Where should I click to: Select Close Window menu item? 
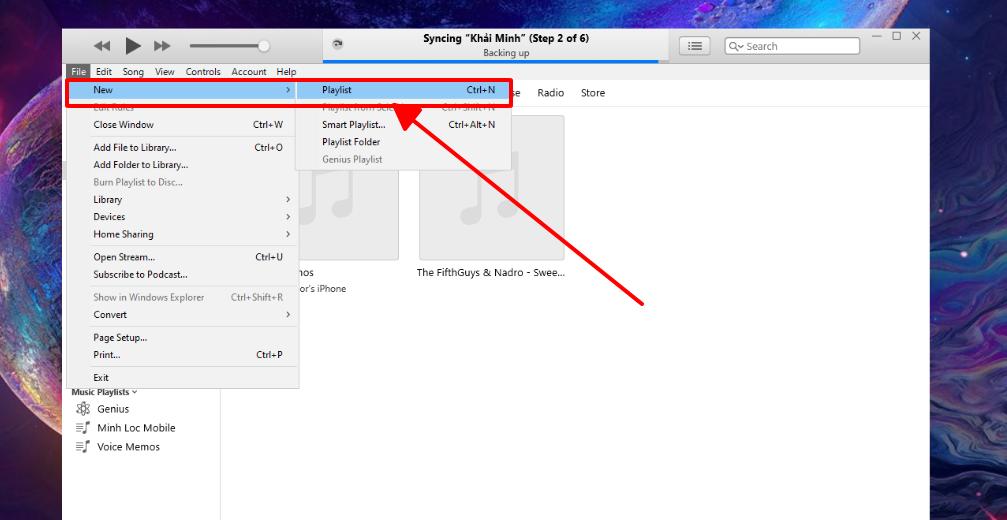(182, 125)
